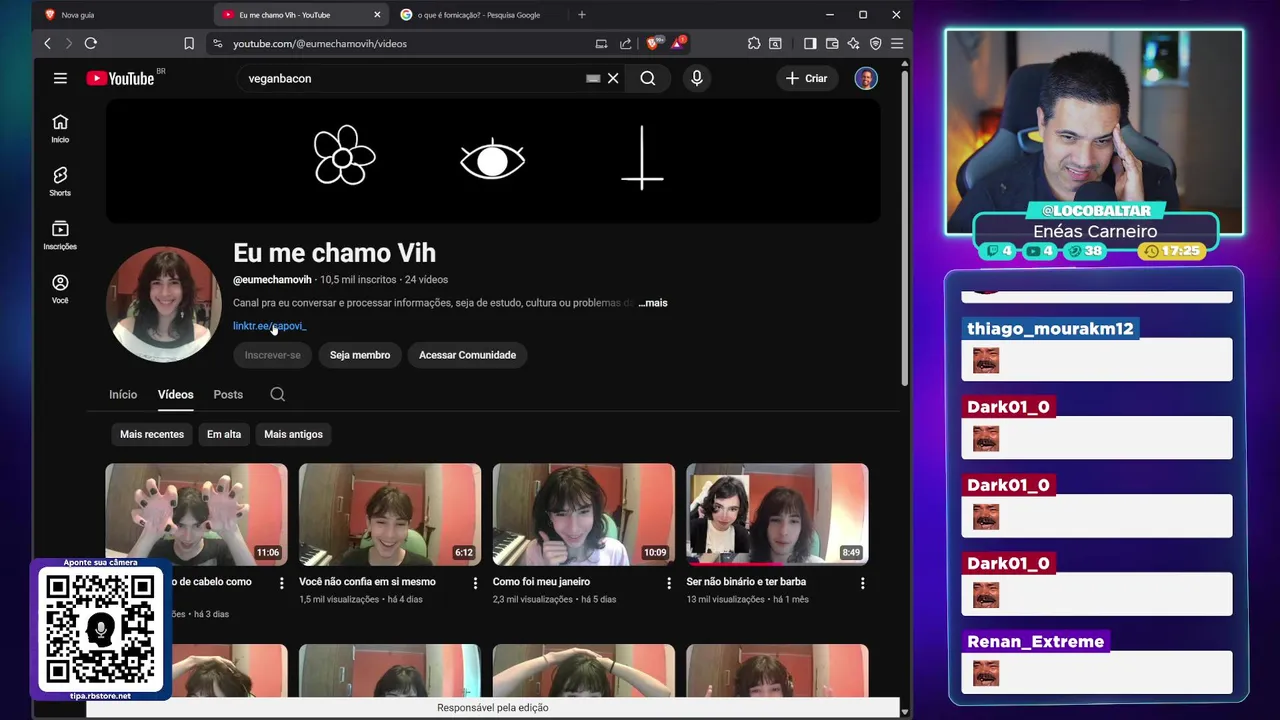Search within channel using the tab magnifier
The width and height of the screenshot is (1280, 720).
coord(278,394)
